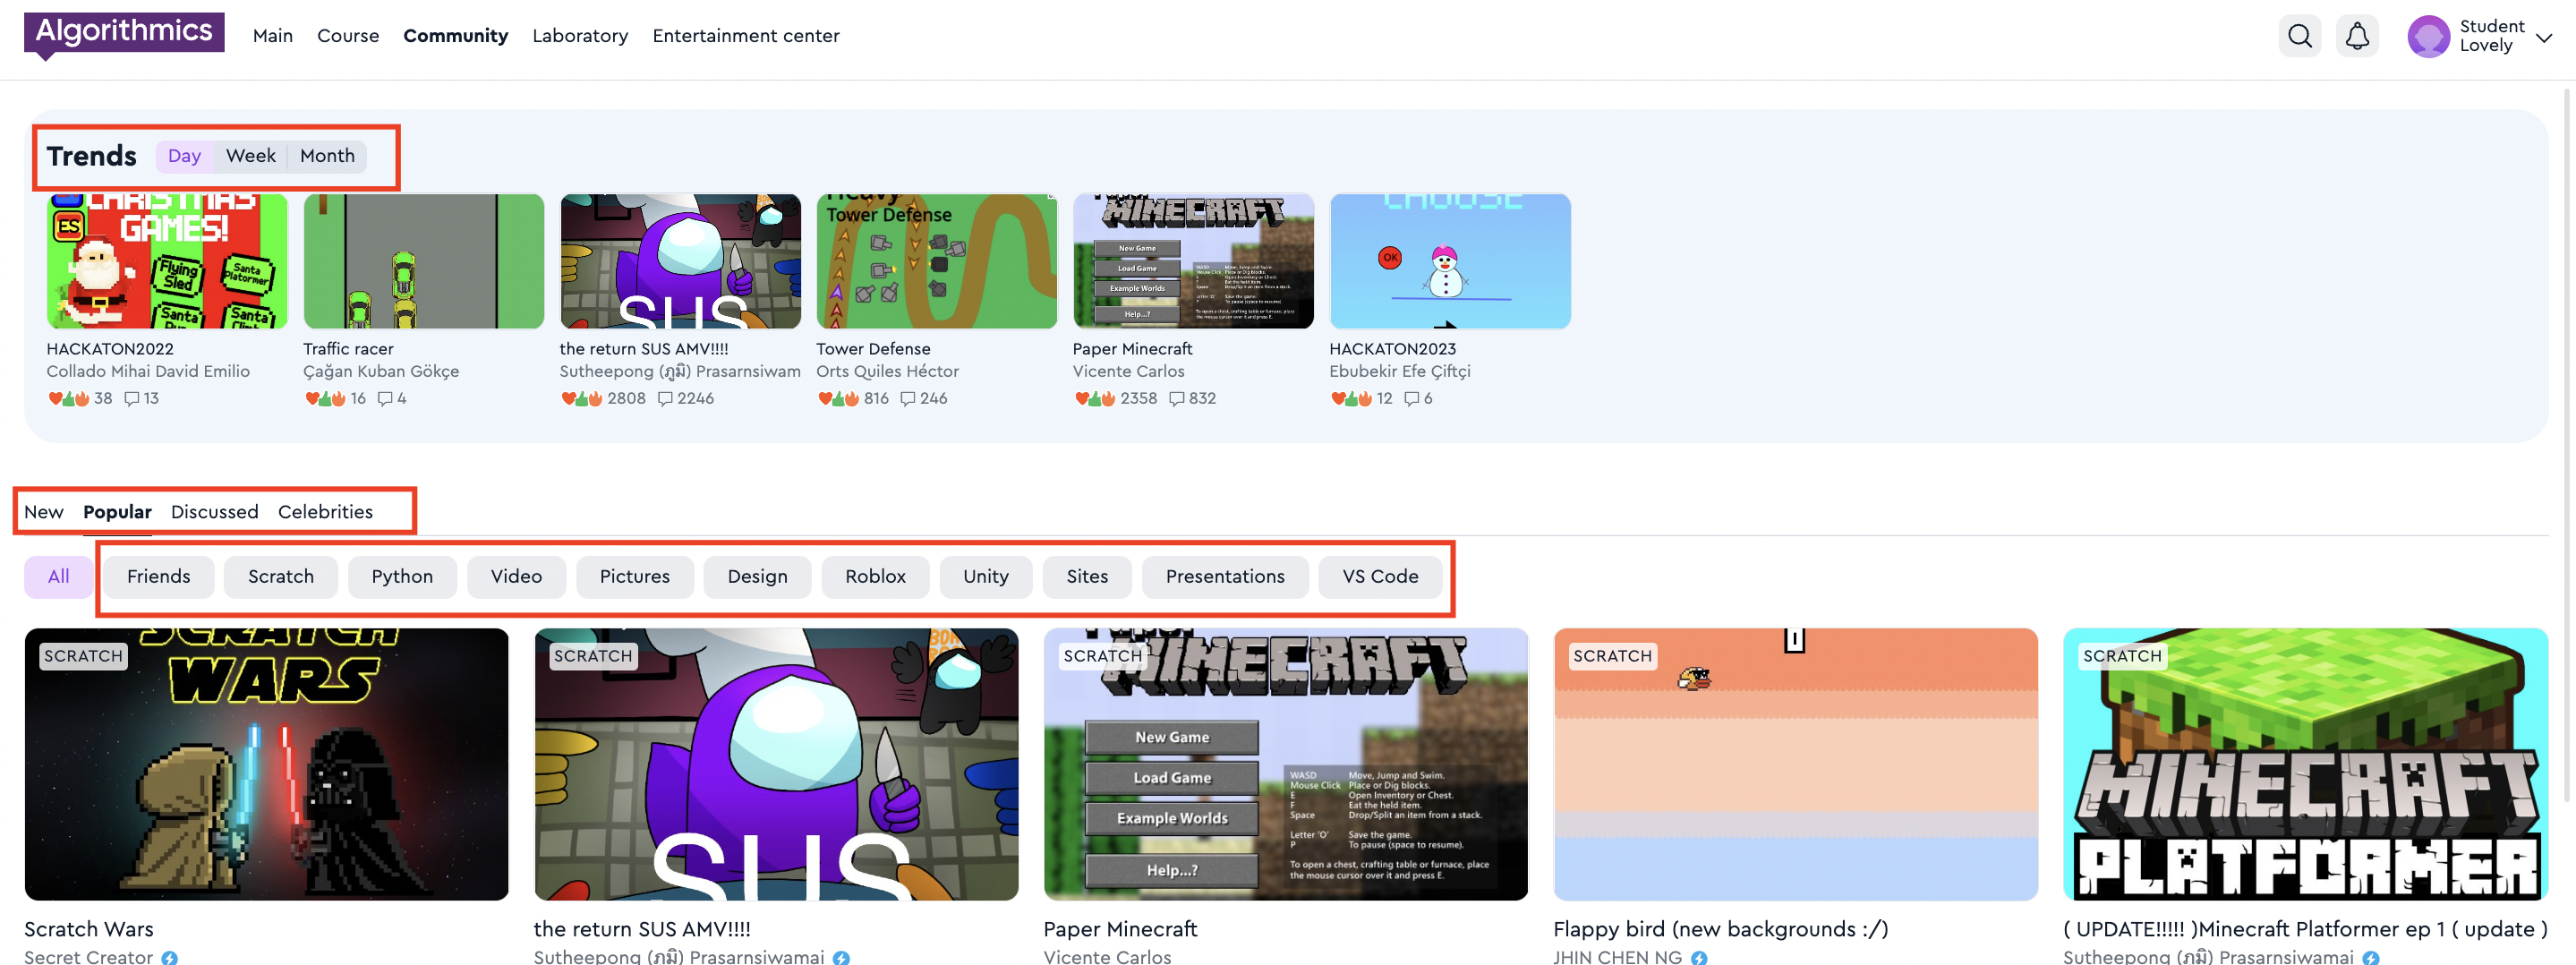Switch Trends period to Month
Viewport: 2576px width, 965px height.
pos(327,156)
